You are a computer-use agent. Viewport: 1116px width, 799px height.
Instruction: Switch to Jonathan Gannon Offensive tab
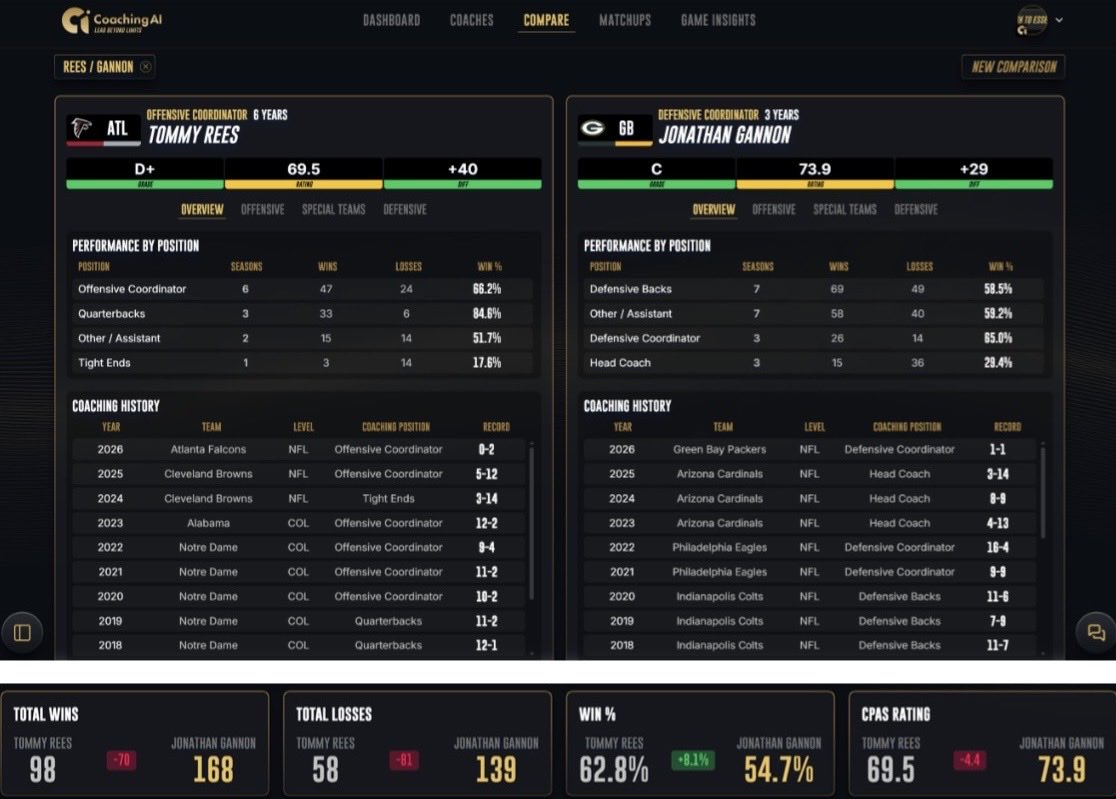click(x=774, y=209)
